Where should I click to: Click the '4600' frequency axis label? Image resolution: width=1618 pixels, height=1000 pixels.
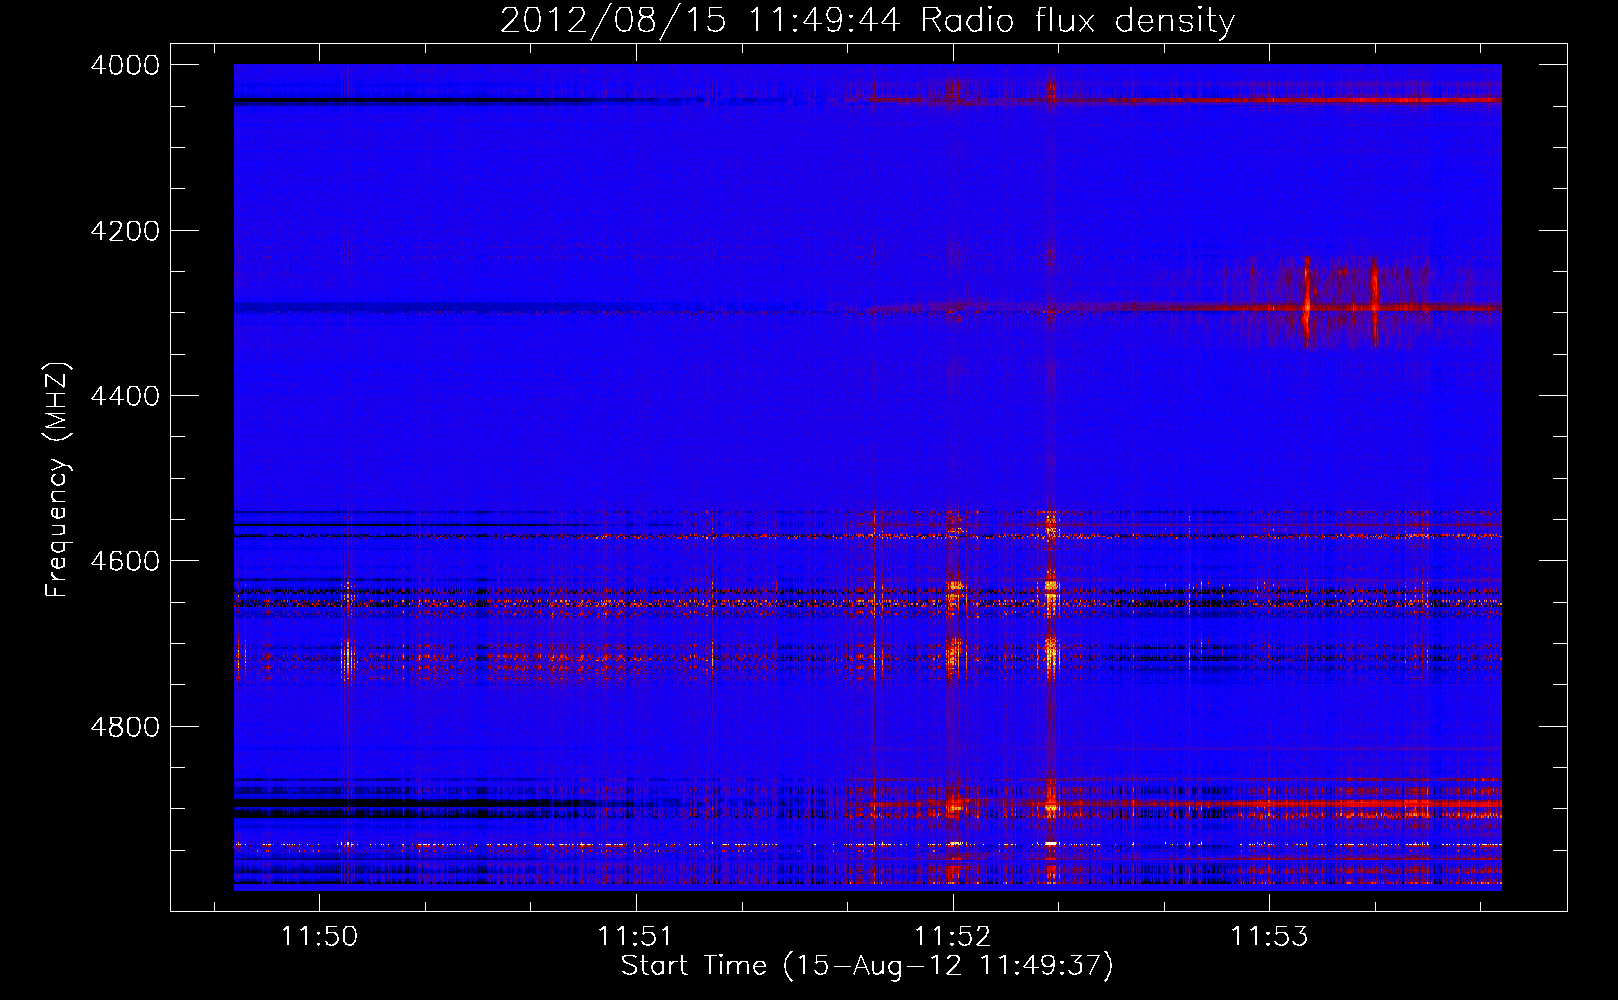125,561
